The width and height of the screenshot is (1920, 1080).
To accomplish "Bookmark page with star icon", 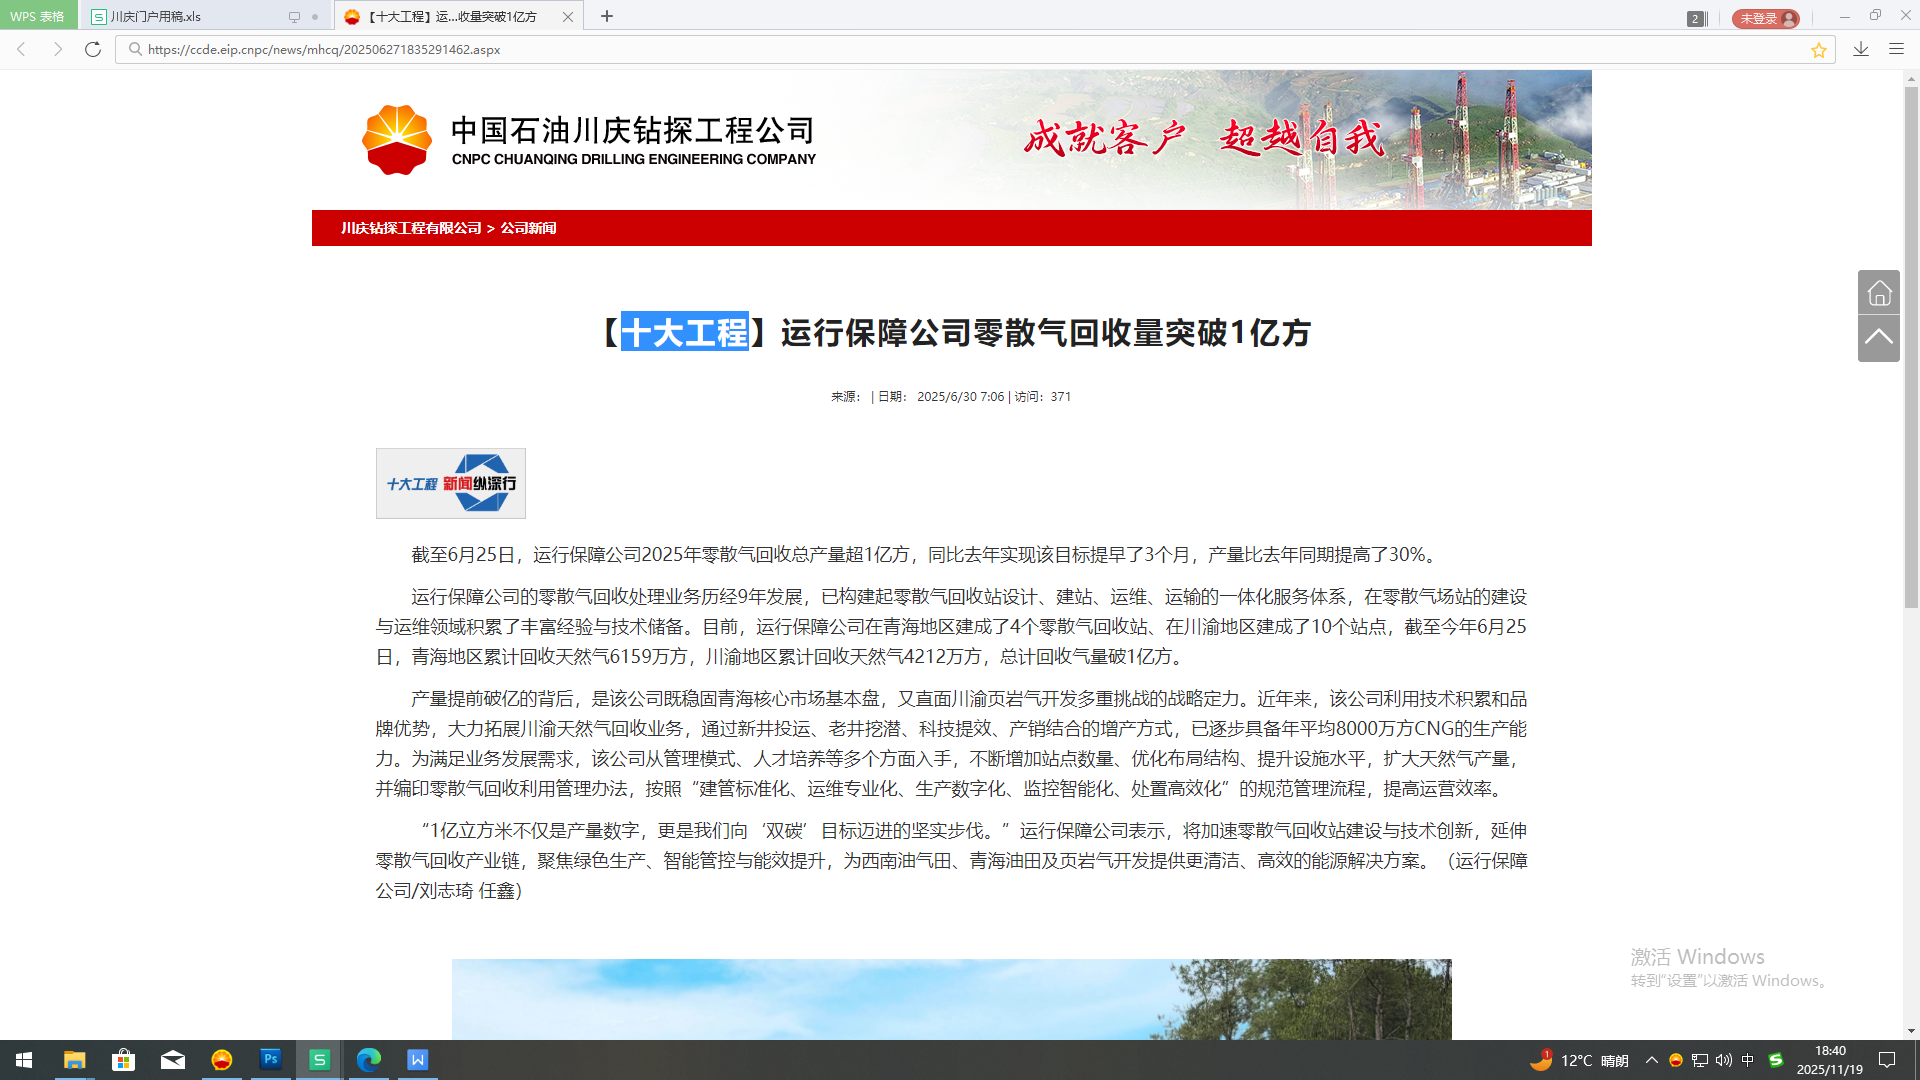I will tap(1818, 50).
